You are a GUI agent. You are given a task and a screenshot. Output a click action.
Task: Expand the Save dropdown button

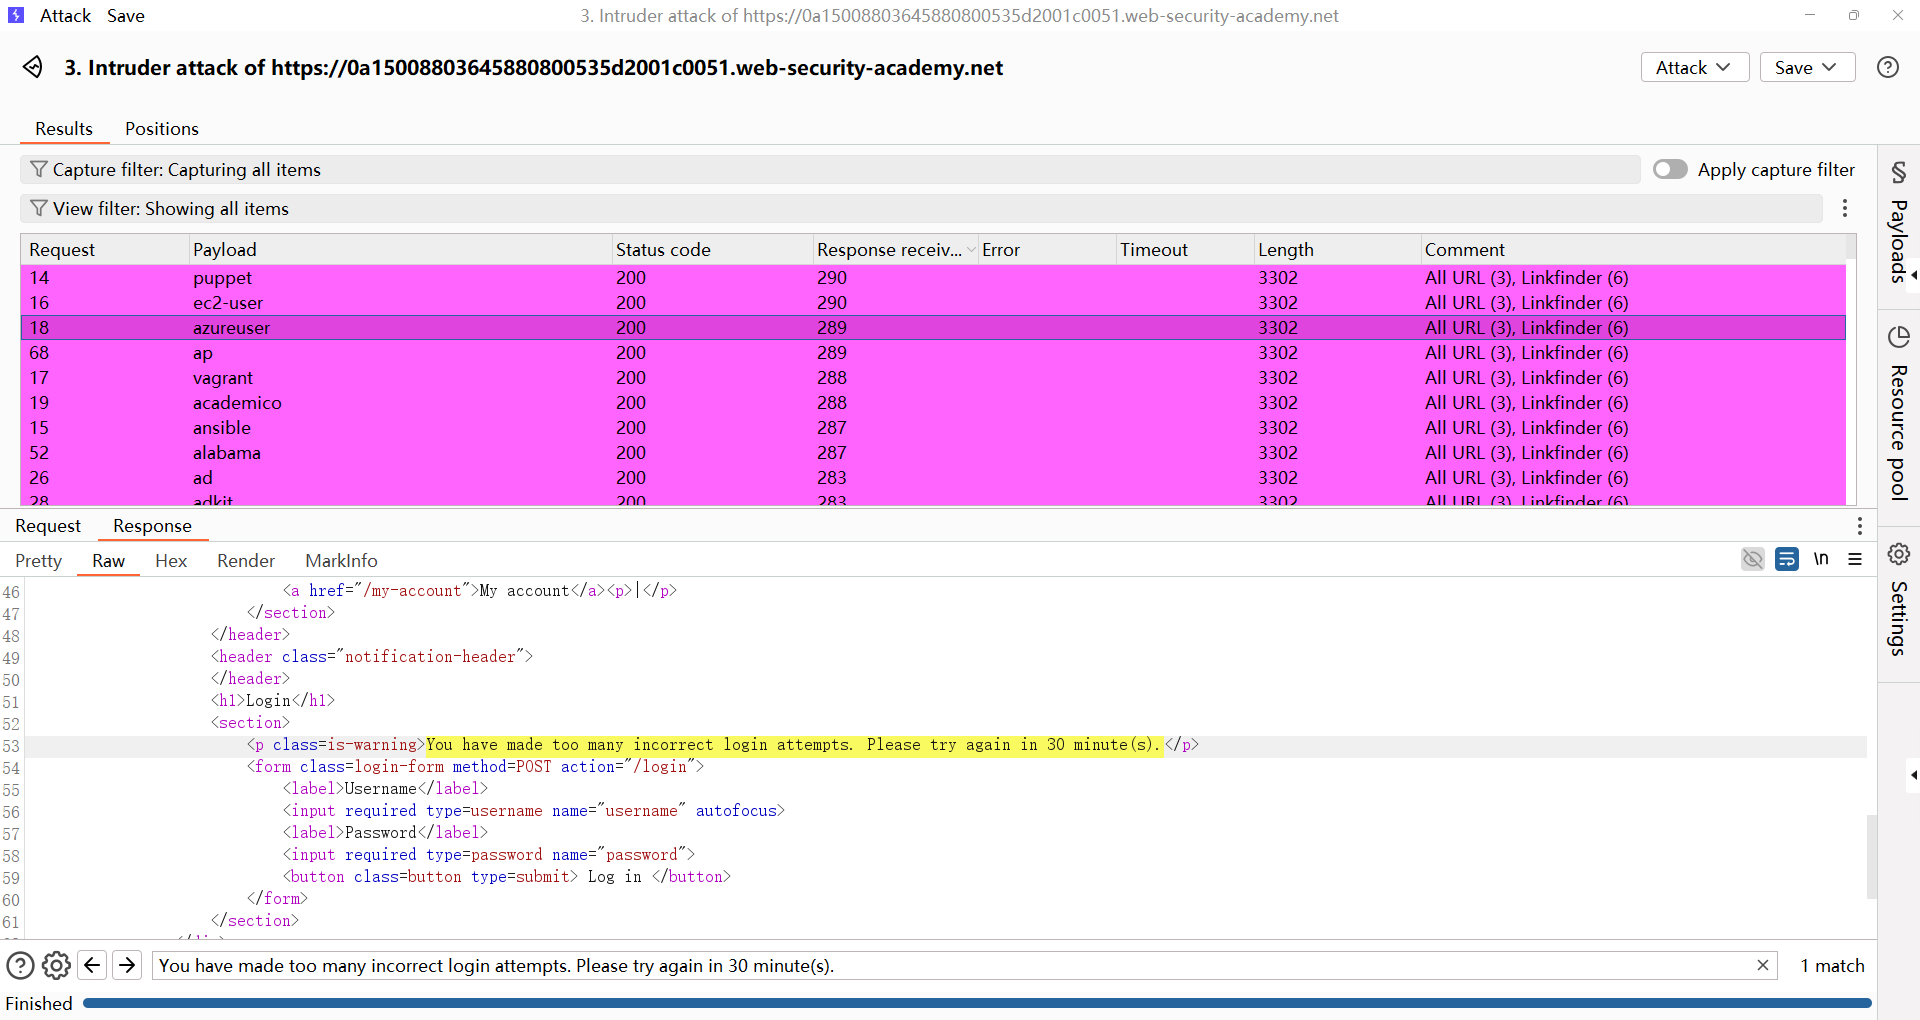pyautogui.click(x=1806, y=67)
